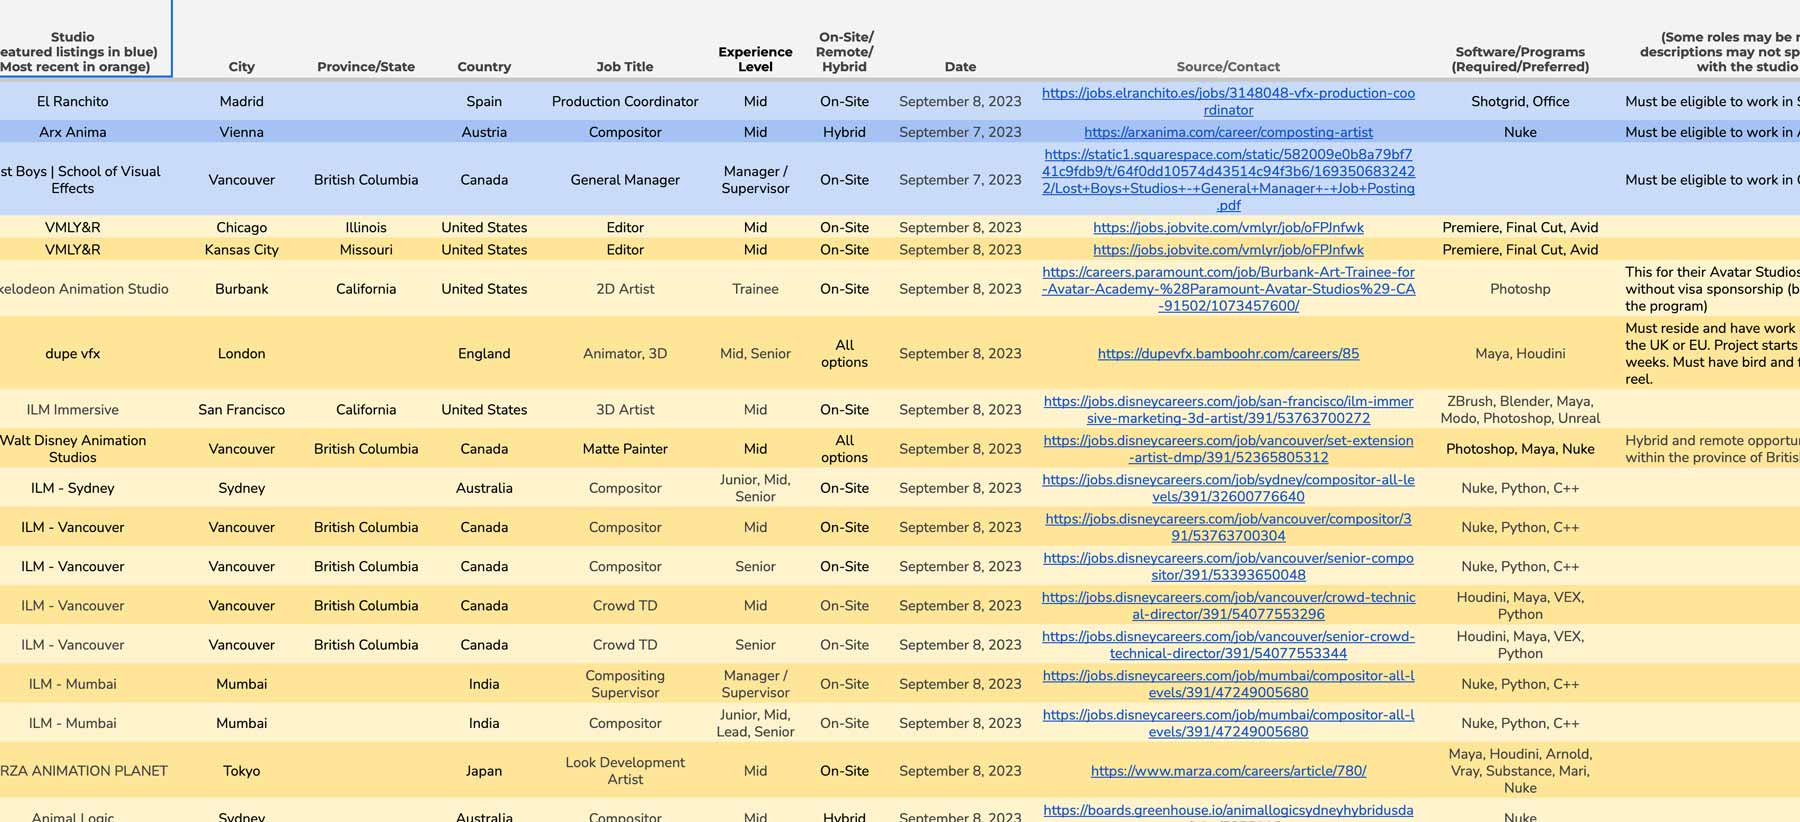Open the Marza careers article link

(x=1227, y=771)
